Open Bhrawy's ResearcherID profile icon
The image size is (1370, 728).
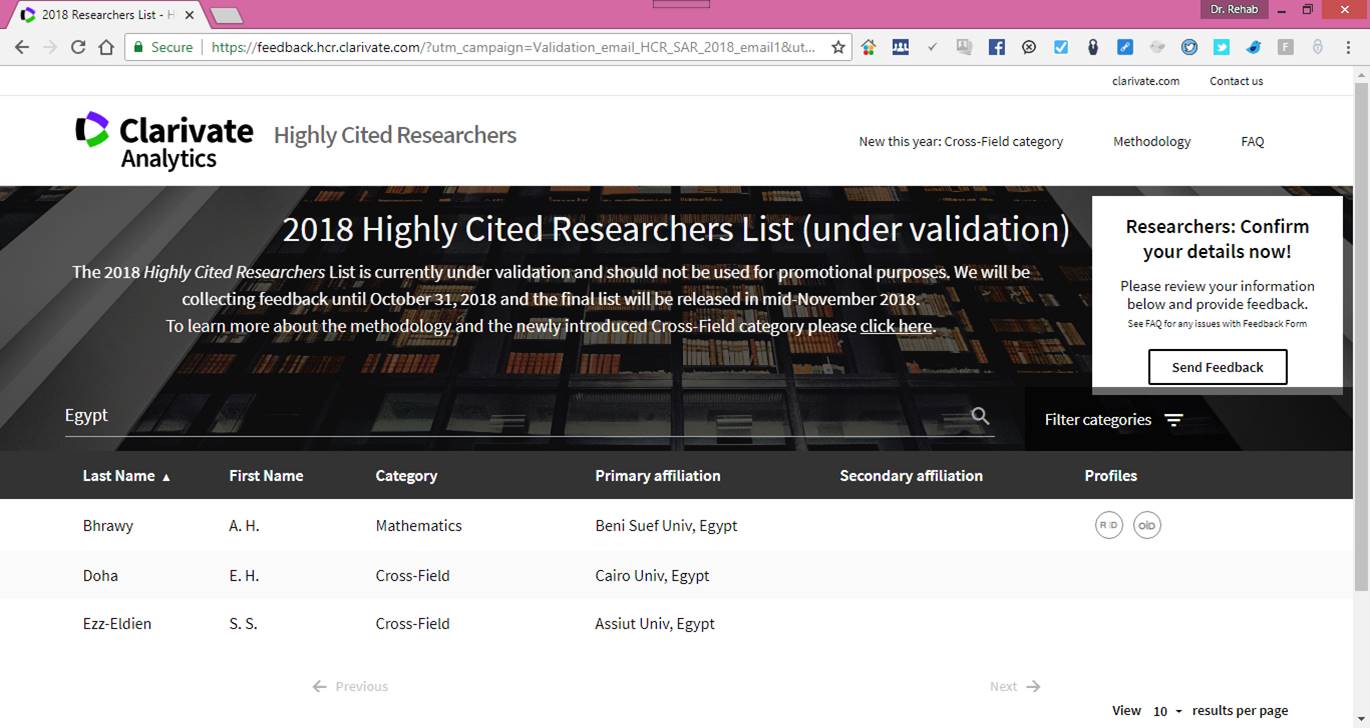pyautogui.click(x=1109, y=525)
